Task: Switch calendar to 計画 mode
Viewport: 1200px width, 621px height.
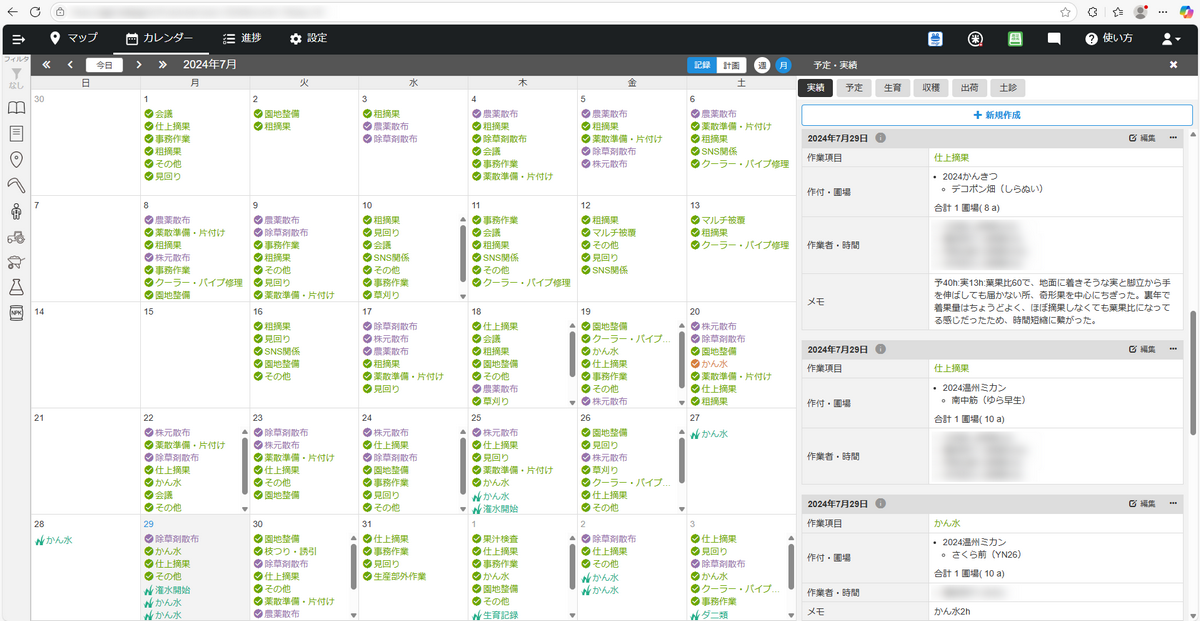Action: point(731,65)
